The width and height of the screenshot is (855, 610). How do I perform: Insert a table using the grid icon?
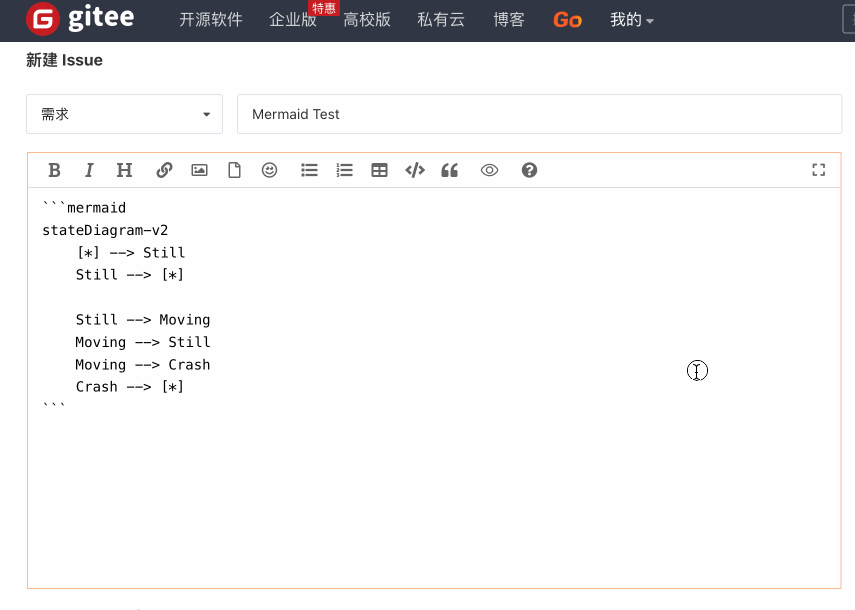click(380, 170)
